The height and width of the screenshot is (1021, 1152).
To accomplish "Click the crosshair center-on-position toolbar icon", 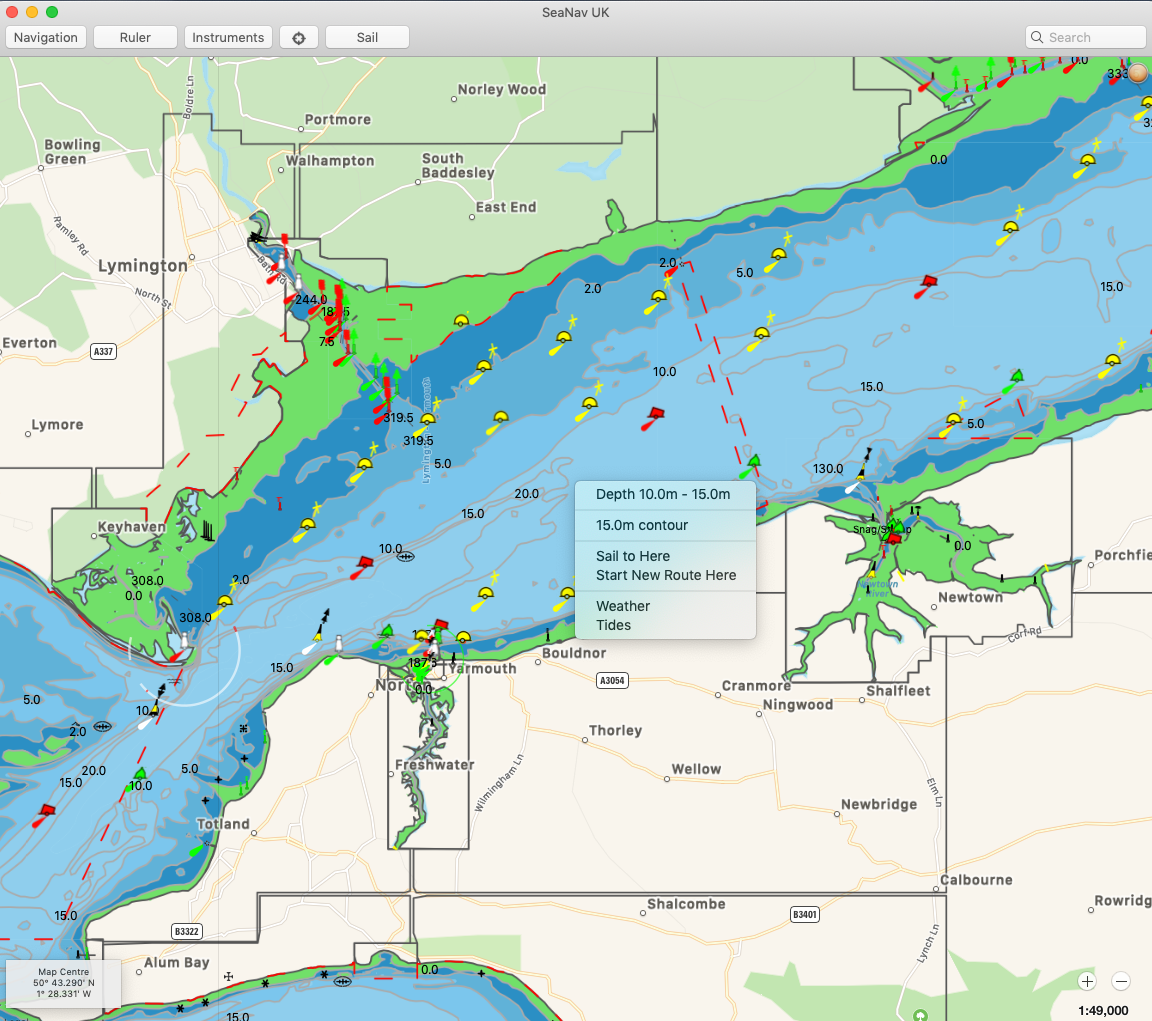I will 298,38.
